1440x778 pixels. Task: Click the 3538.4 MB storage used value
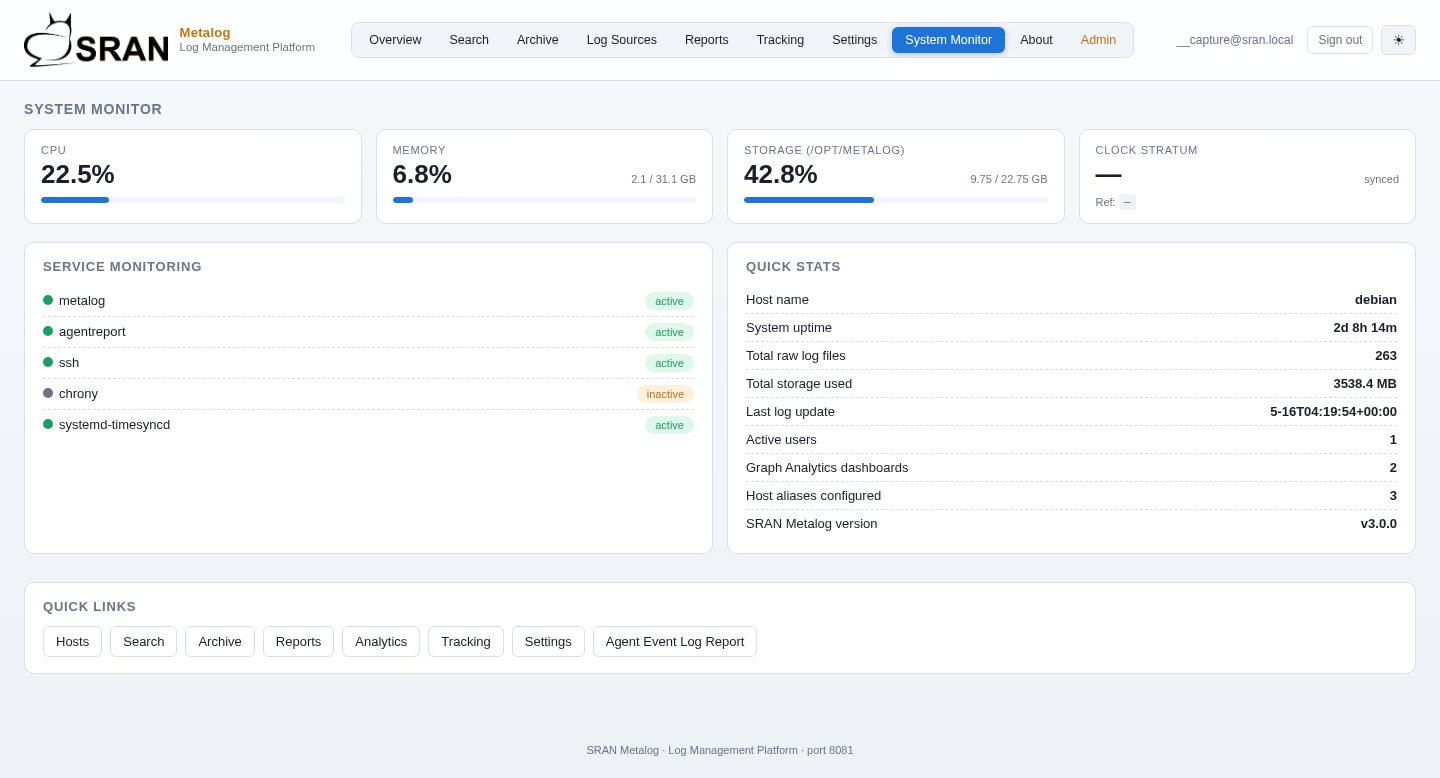(x=1365, y=383)
